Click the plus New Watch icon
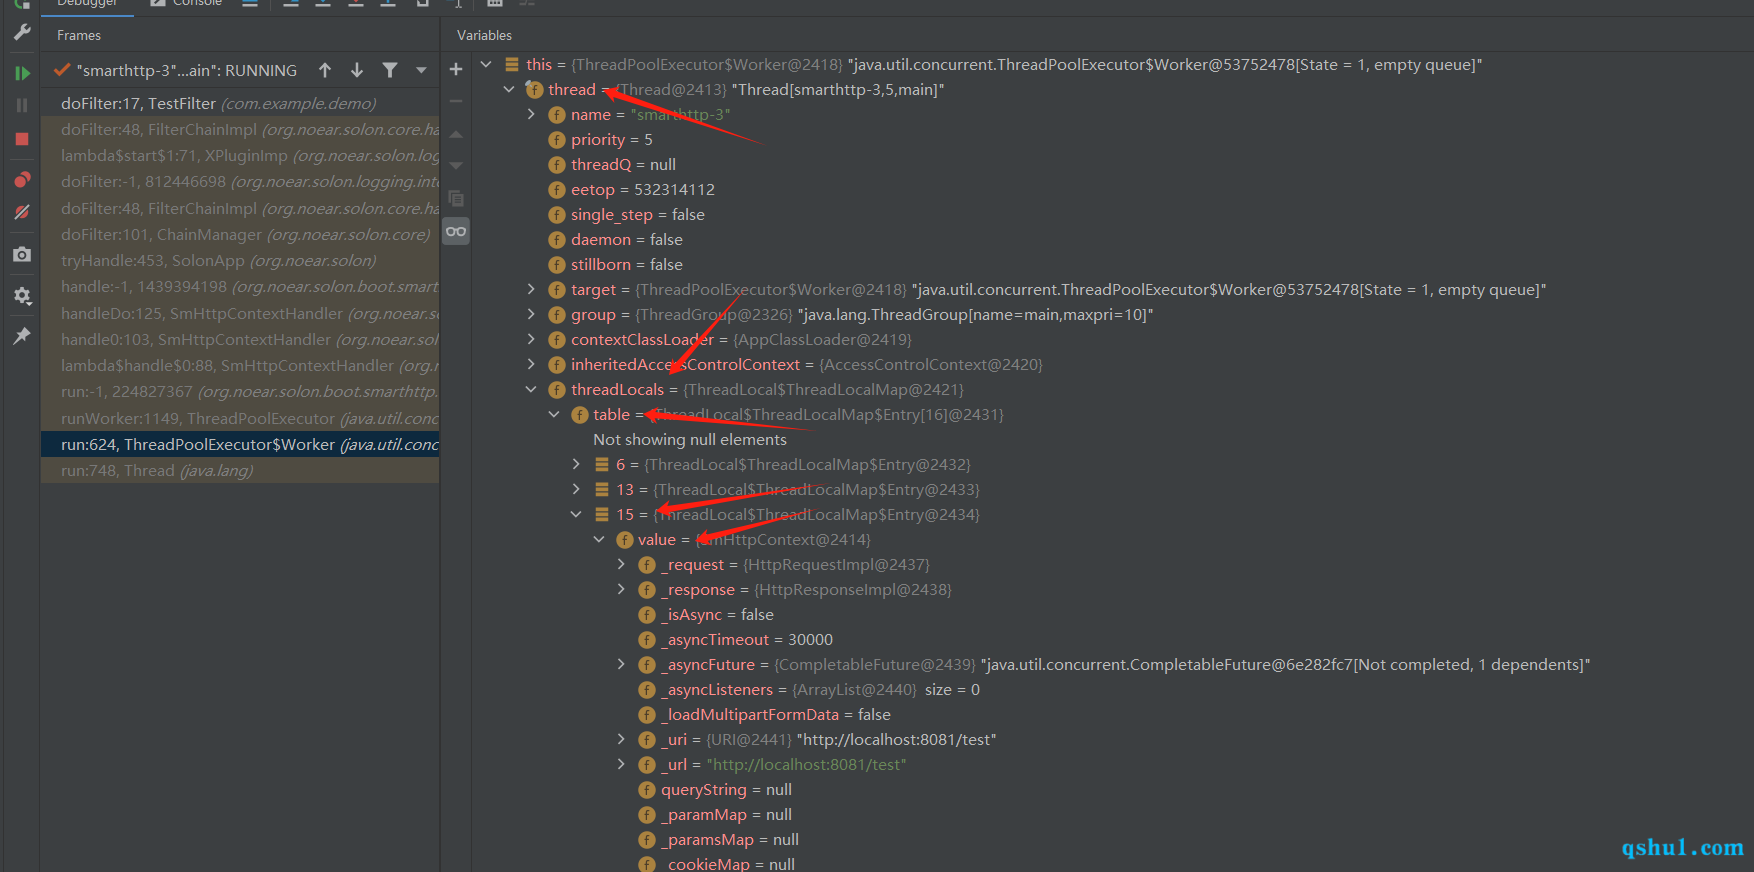Viewport: 1754px width, 872px height. [x=456, y=69]
